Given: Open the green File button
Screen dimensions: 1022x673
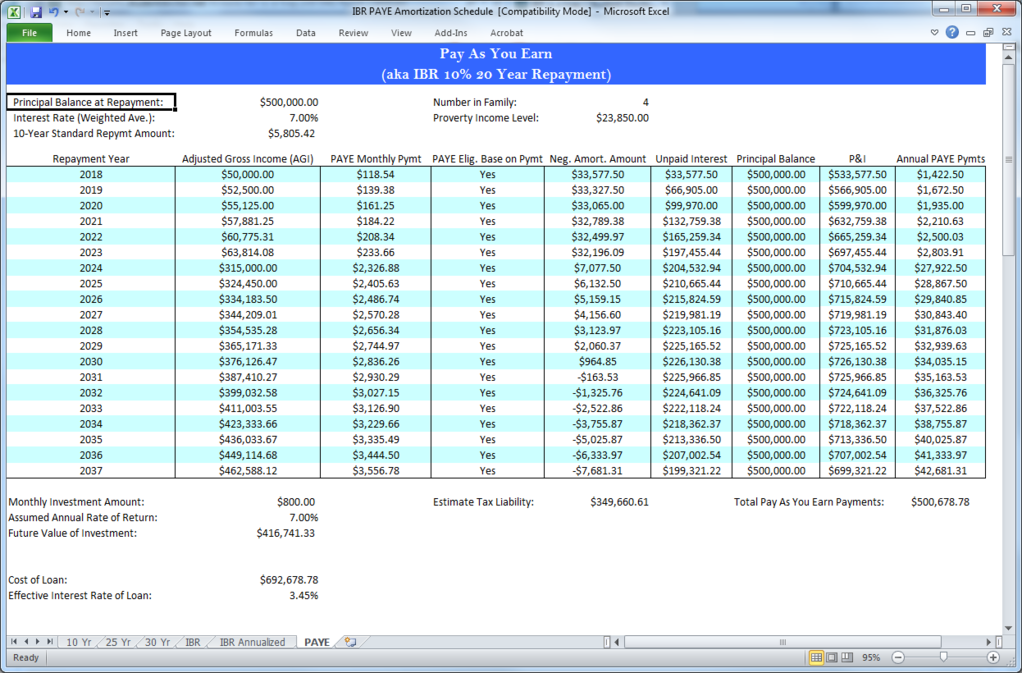Looking at the screenshot, I should tap(29, 33).
